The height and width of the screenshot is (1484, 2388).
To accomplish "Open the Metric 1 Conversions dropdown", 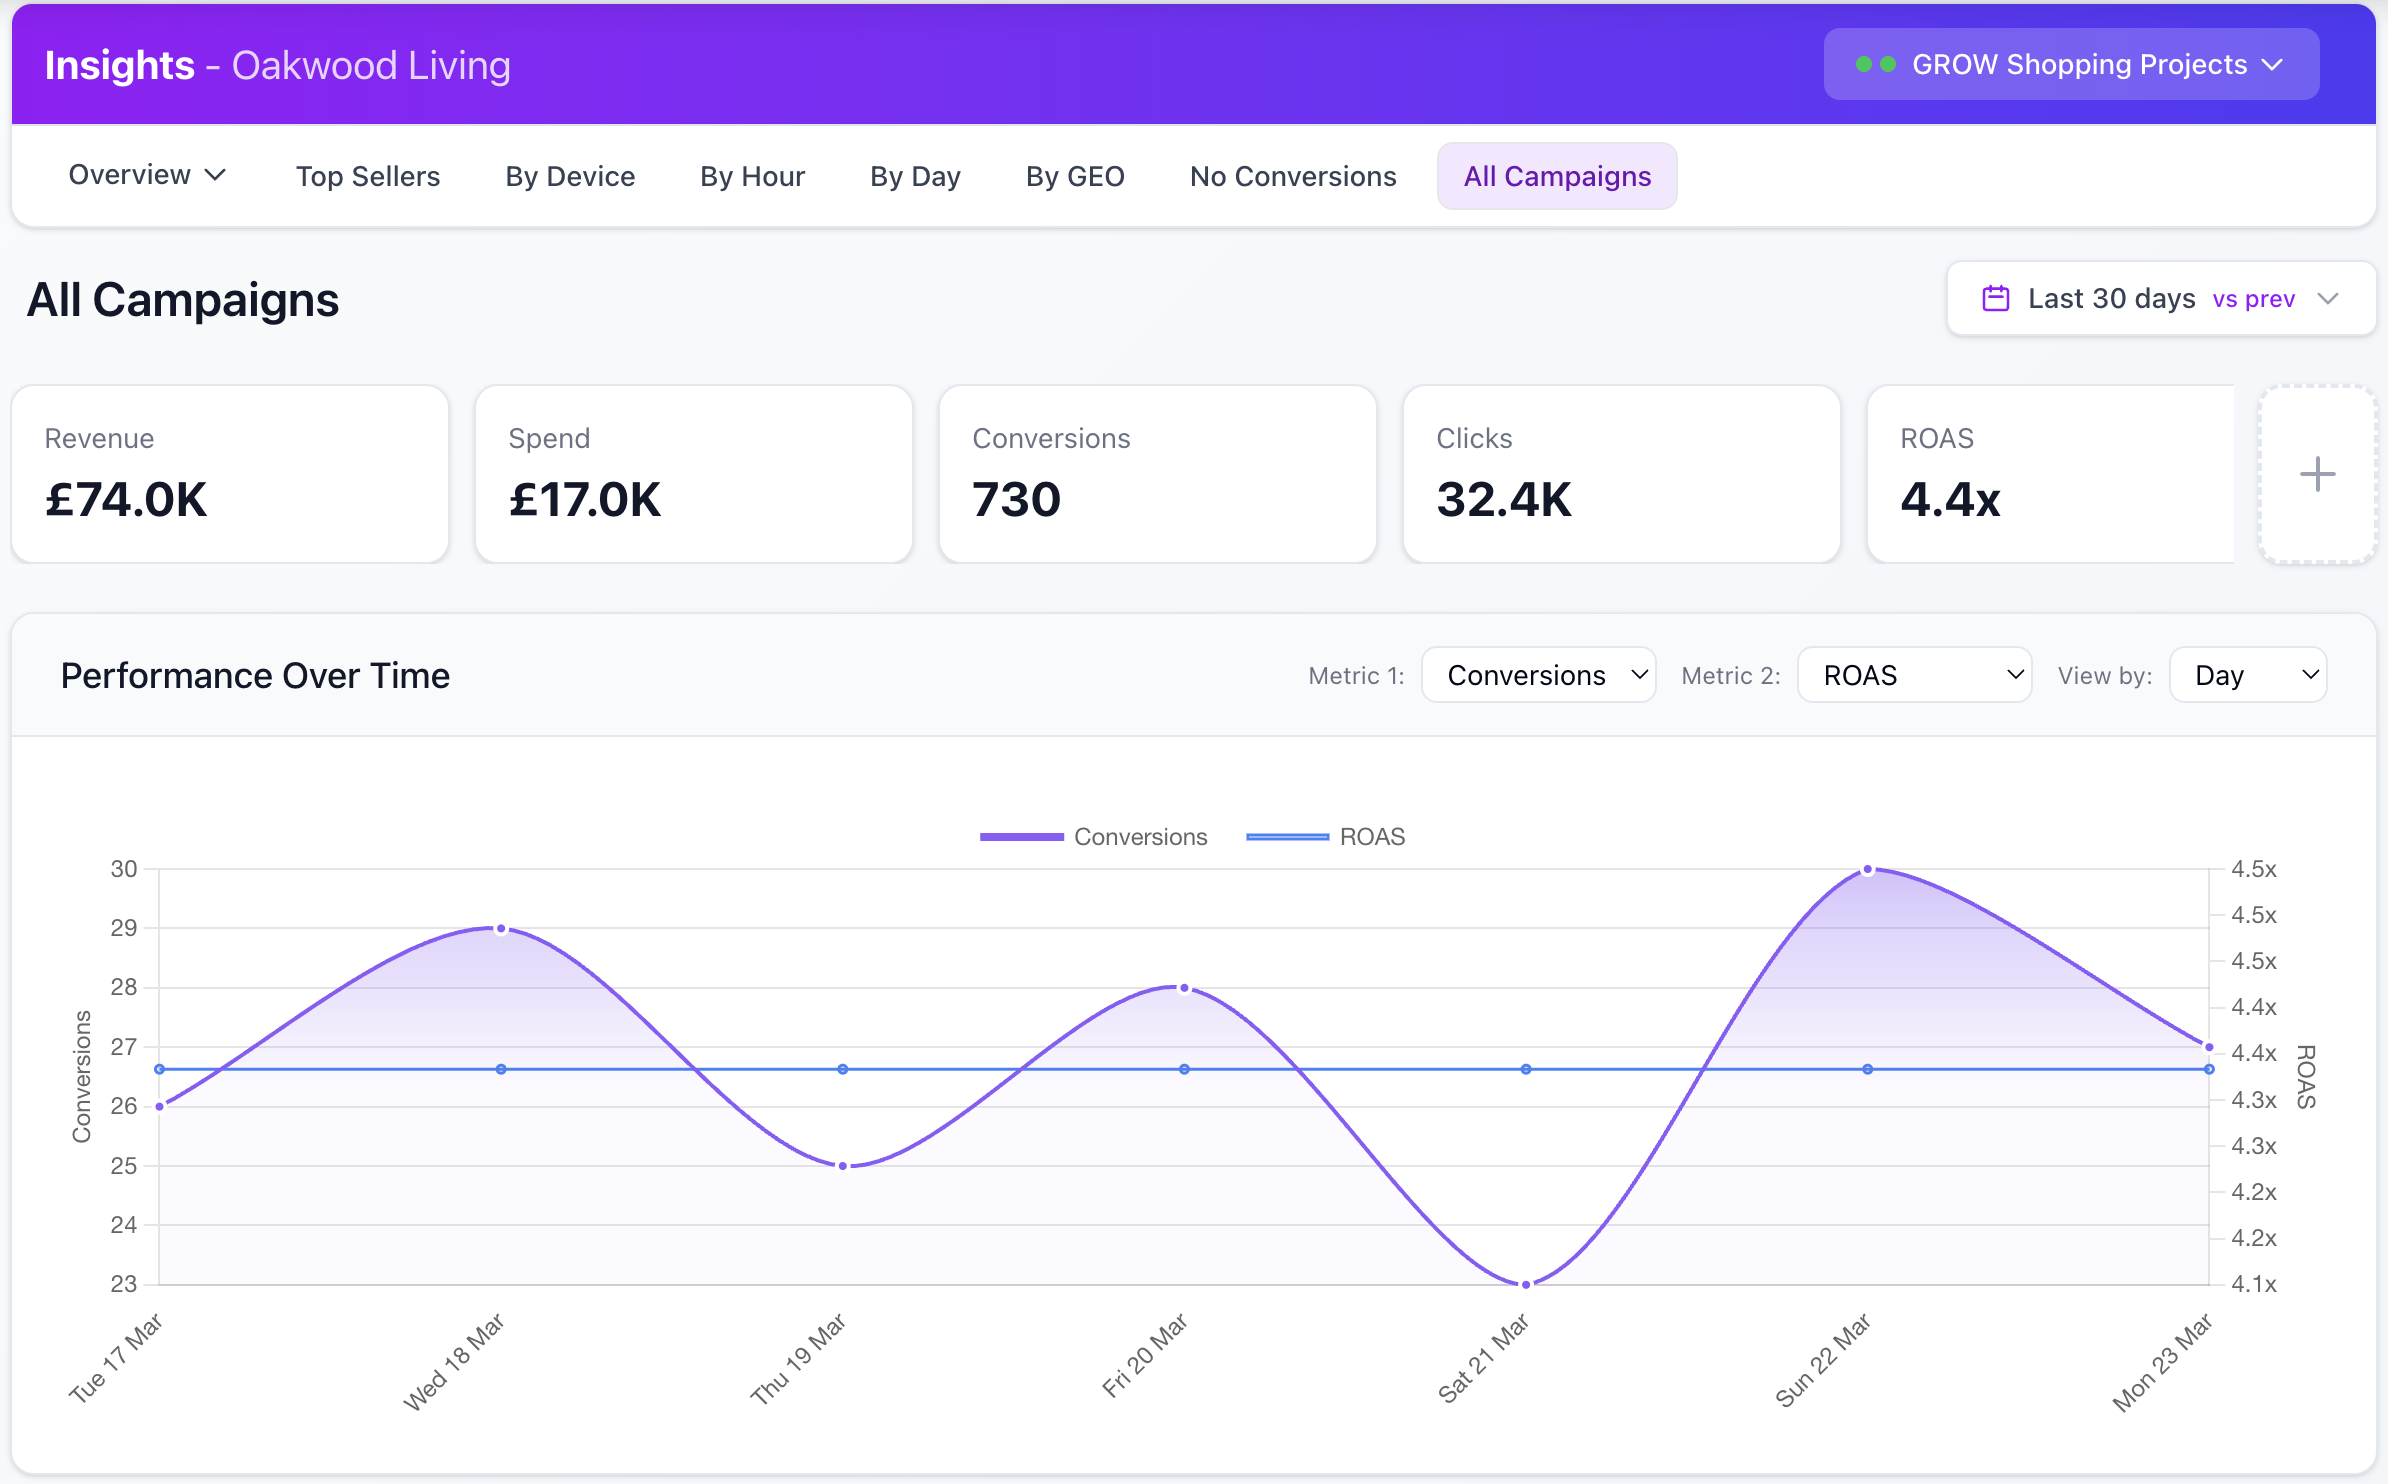I will (1538, 676).
